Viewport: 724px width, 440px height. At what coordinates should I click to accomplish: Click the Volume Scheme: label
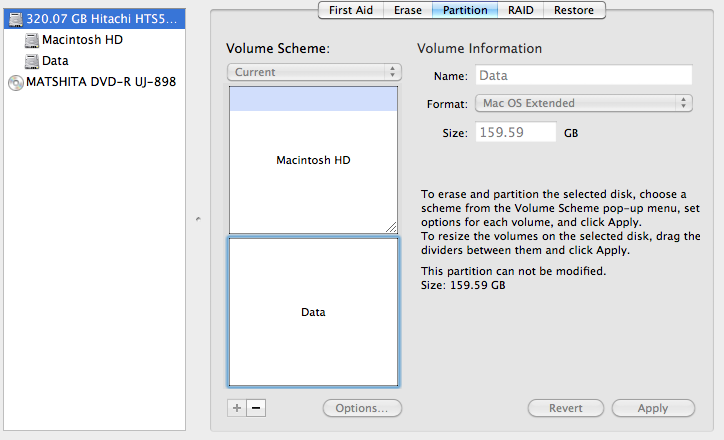(x=278, y=48)
